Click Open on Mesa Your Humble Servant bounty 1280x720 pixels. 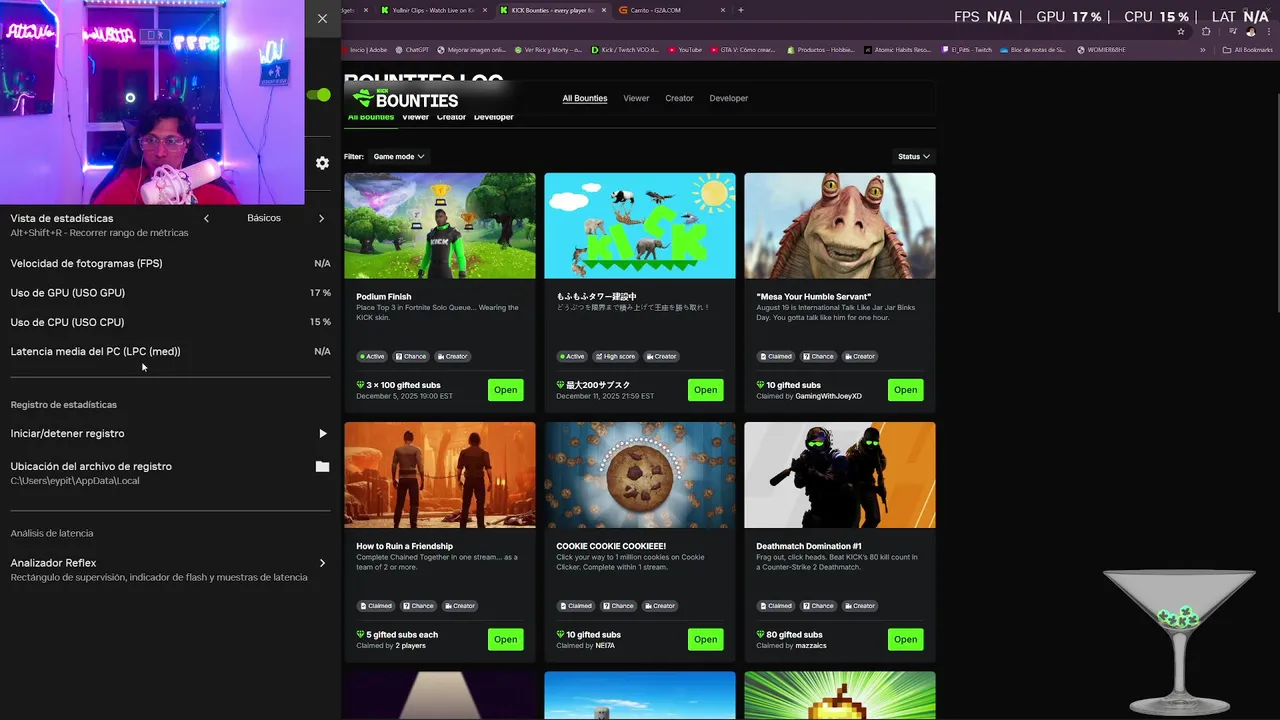(x=906, y=390)
